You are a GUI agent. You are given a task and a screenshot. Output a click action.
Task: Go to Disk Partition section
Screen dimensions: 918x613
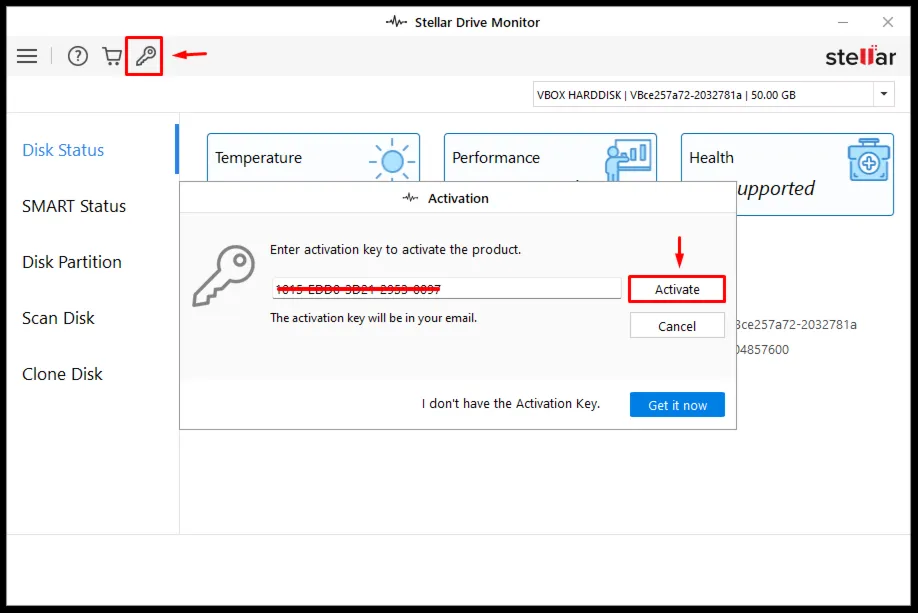(72, 262)
